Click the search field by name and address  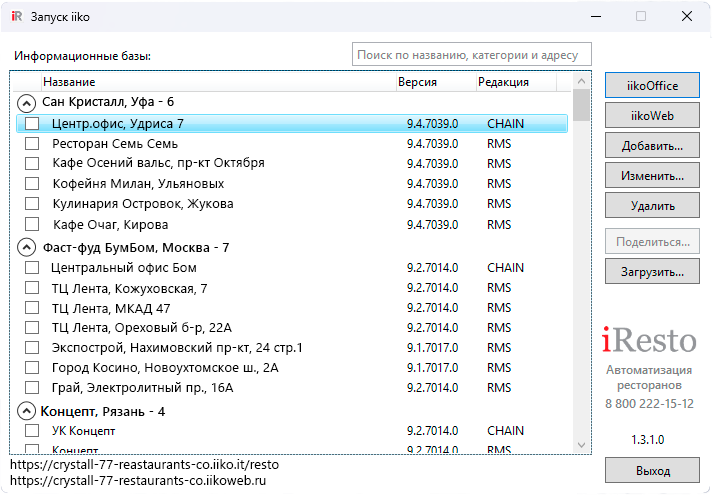coord(472,55)
